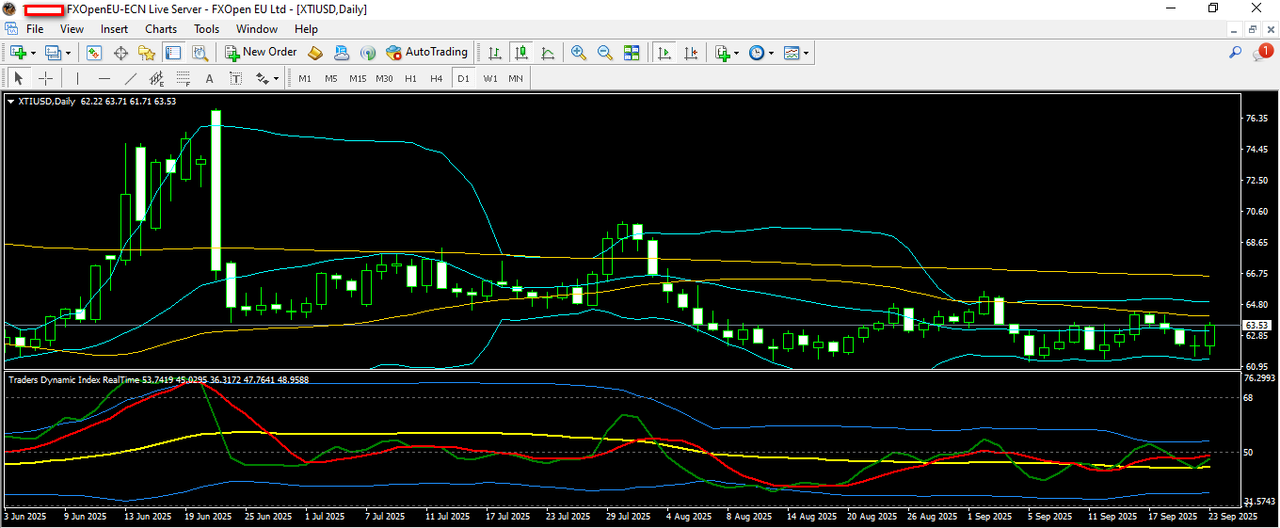This screenshot has height=528, width=1280.
Task: Switch timeframe to H4
Action: (437, 78)
